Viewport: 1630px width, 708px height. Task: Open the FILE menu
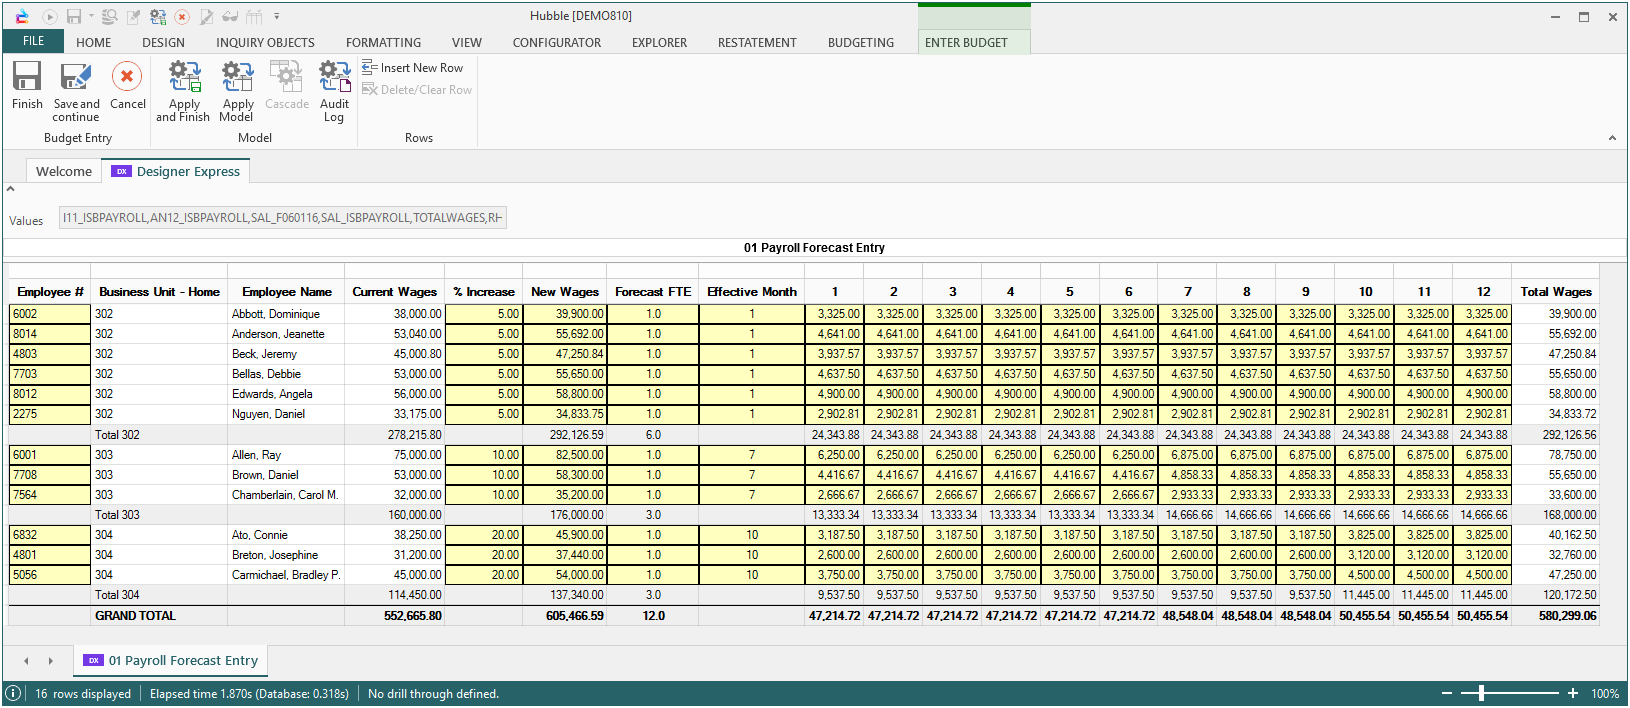33,41
